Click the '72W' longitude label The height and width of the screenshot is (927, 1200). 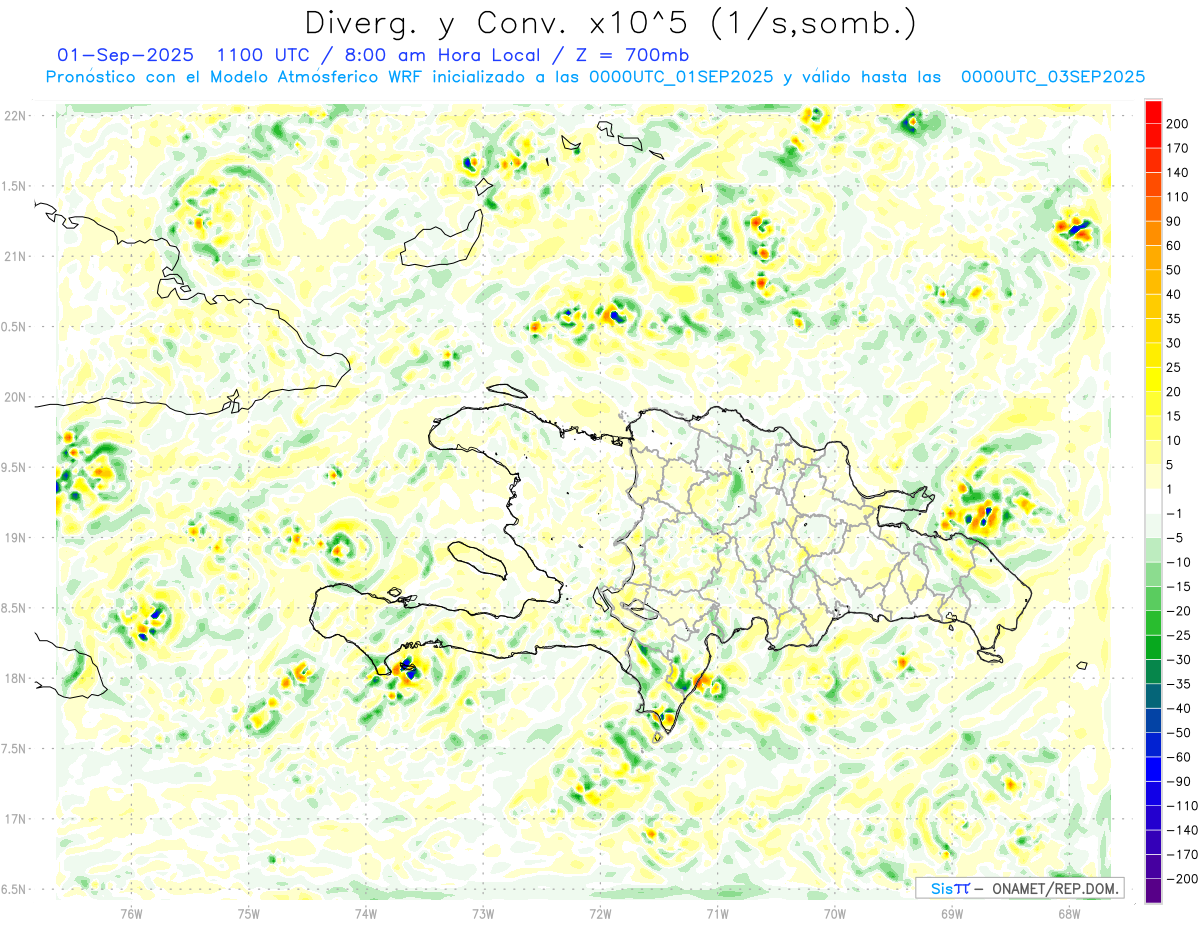(x=600, y=914)
